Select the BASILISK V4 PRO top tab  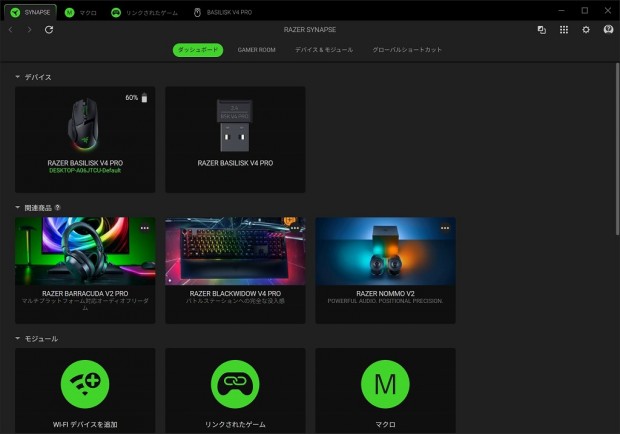223,12
